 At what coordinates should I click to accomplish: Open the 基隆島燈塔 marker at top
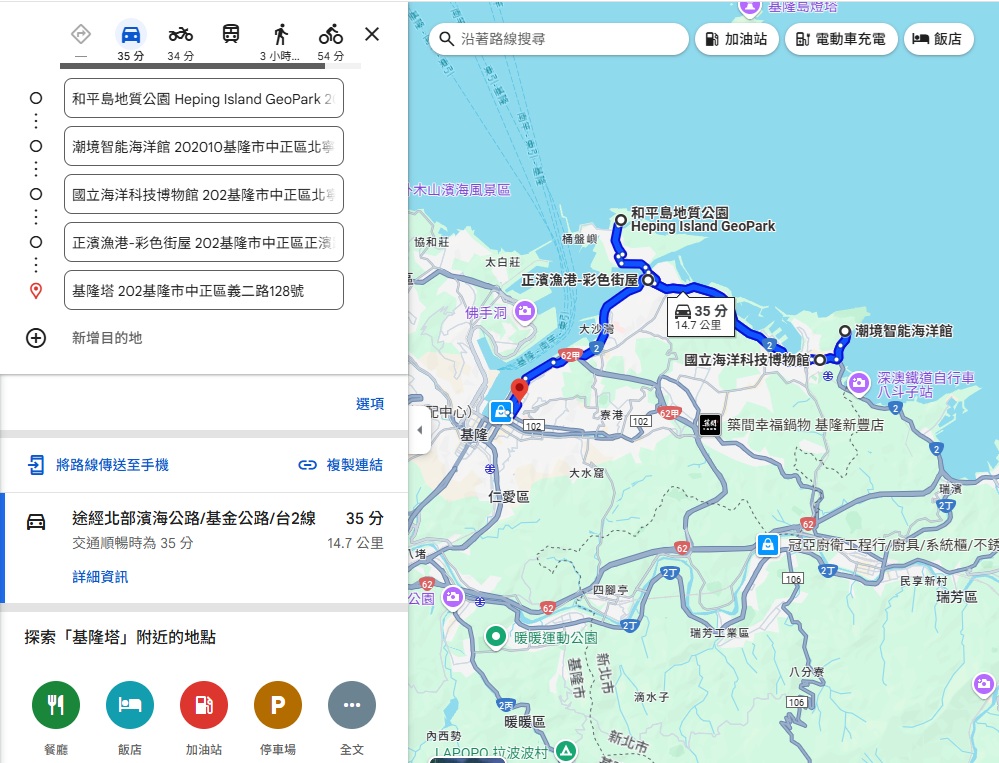pos(749,8)
